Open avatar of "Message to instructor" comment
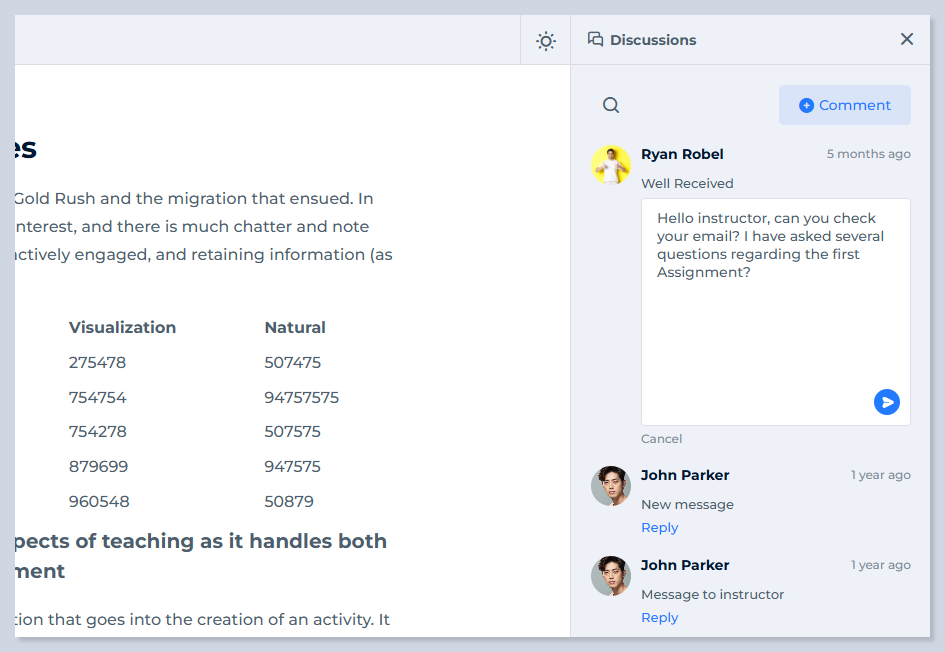 611,576
